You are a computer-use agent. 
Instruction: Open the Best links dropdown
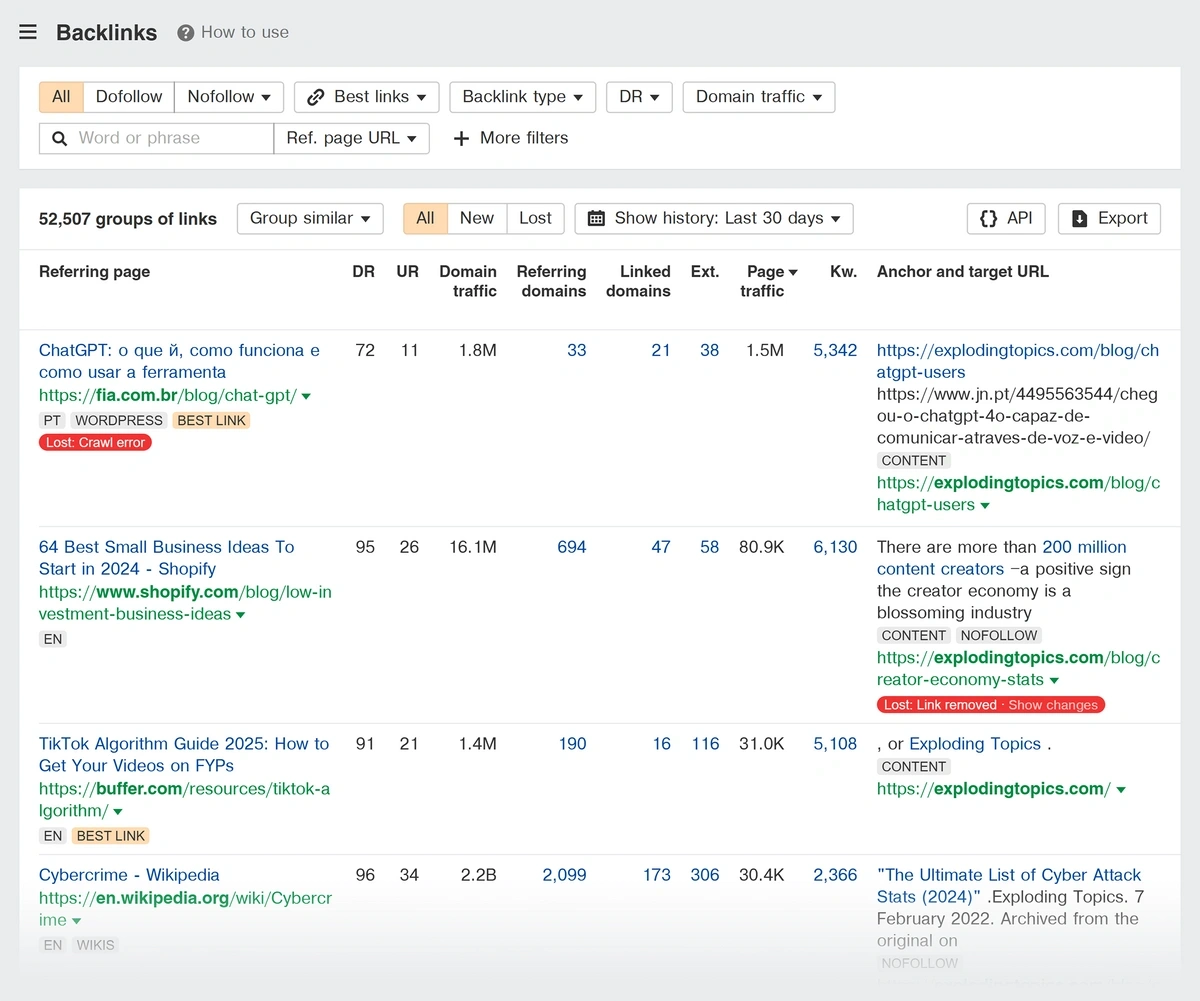(x=366, y=97)
